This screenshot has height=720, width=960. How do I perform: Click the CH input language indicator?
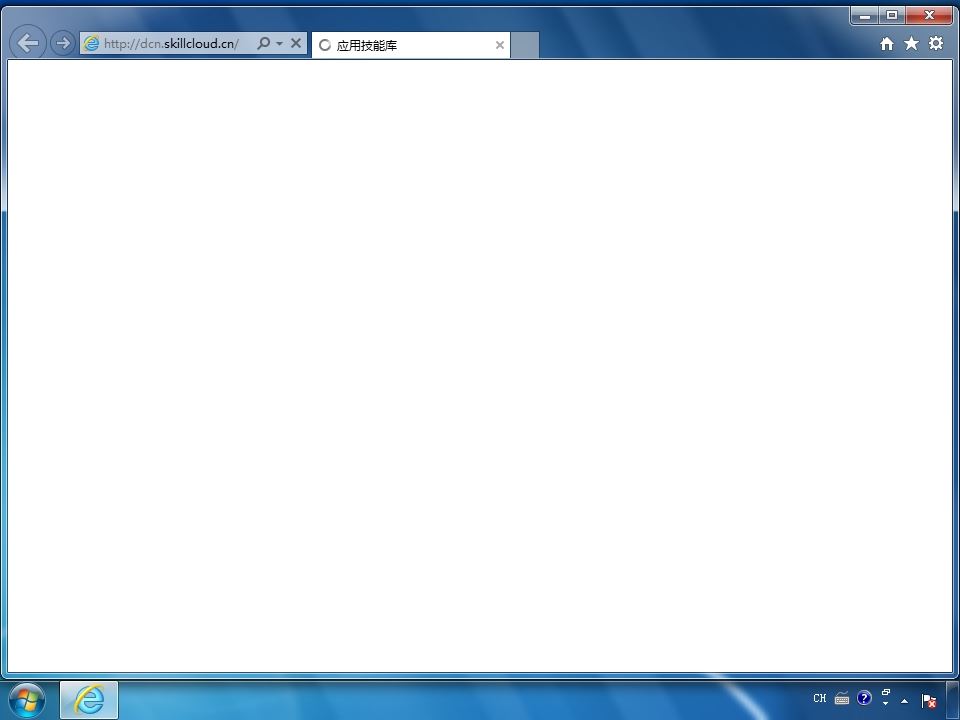point(820,698)
